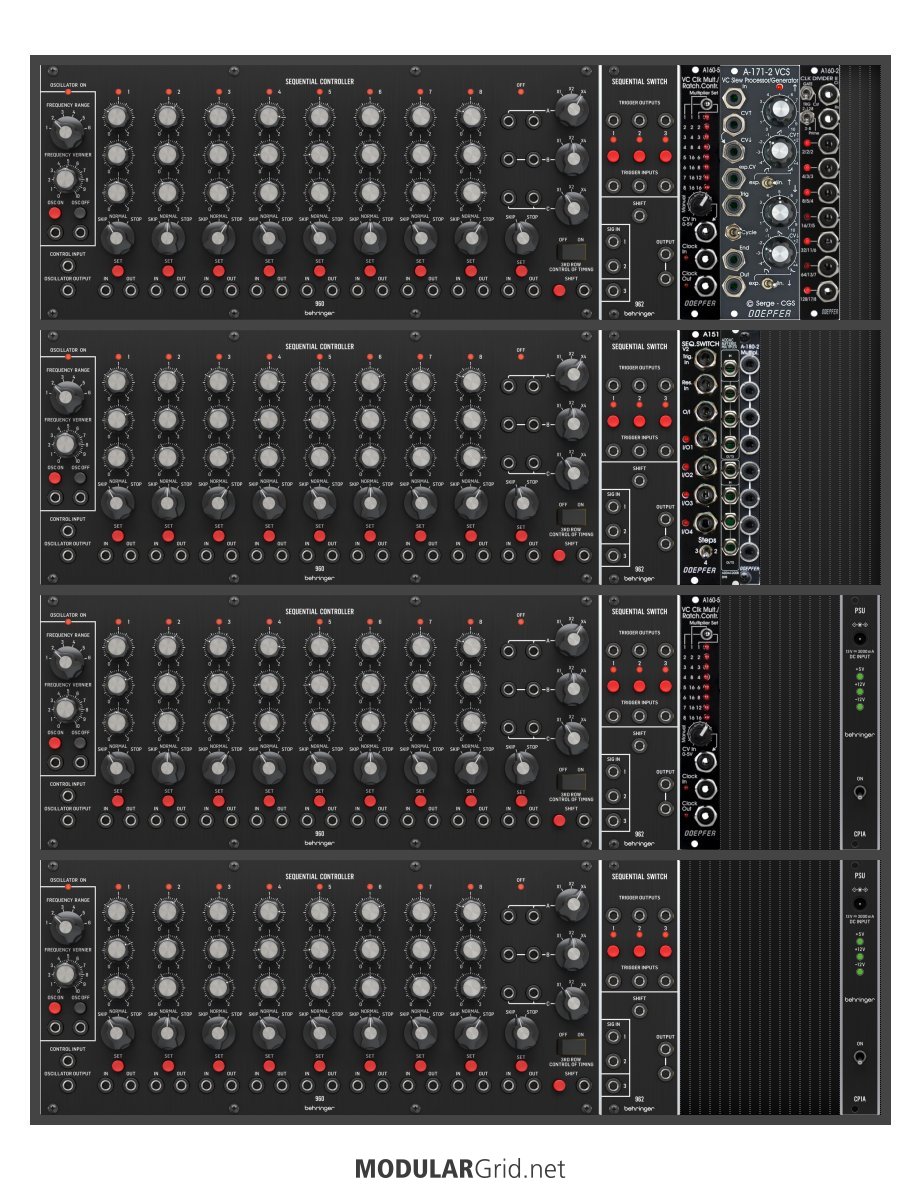
Task: Click the Manual knob on third-row A160-5
Action: tap(702, 734)
